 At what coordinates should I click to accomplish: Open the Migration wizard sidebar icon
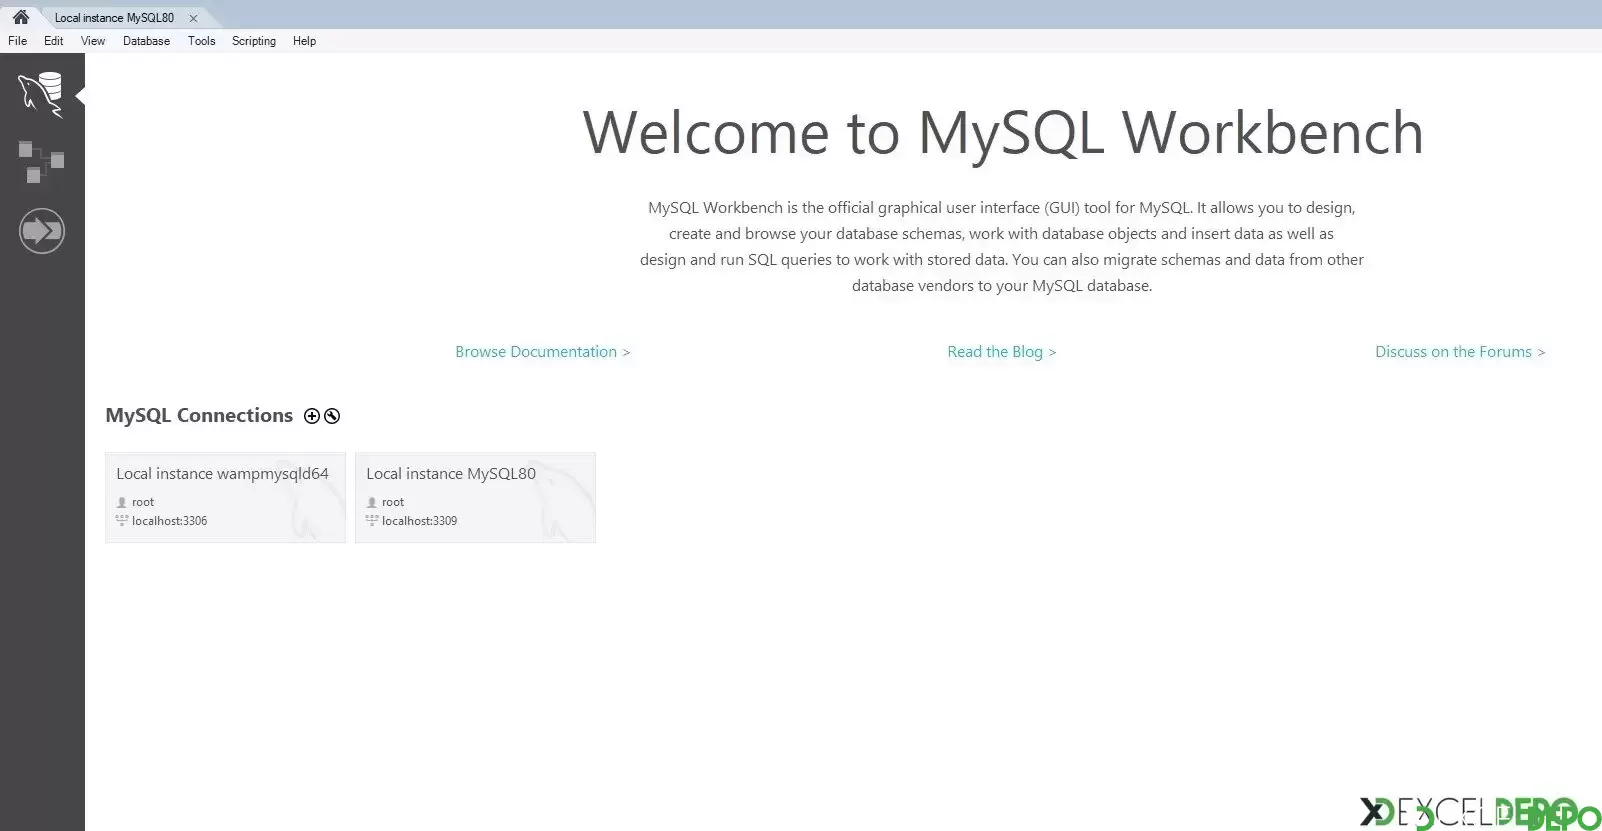click(x=41, y=231)
